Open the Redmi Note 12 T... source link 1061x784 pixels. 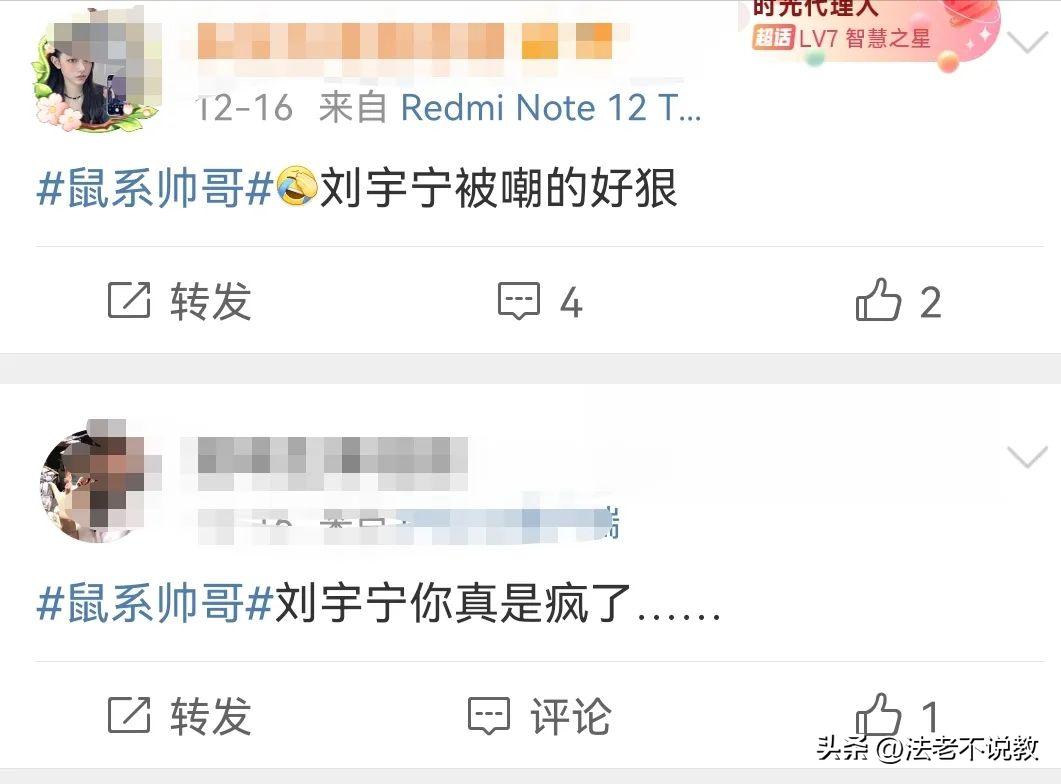[x=551, y=108]
